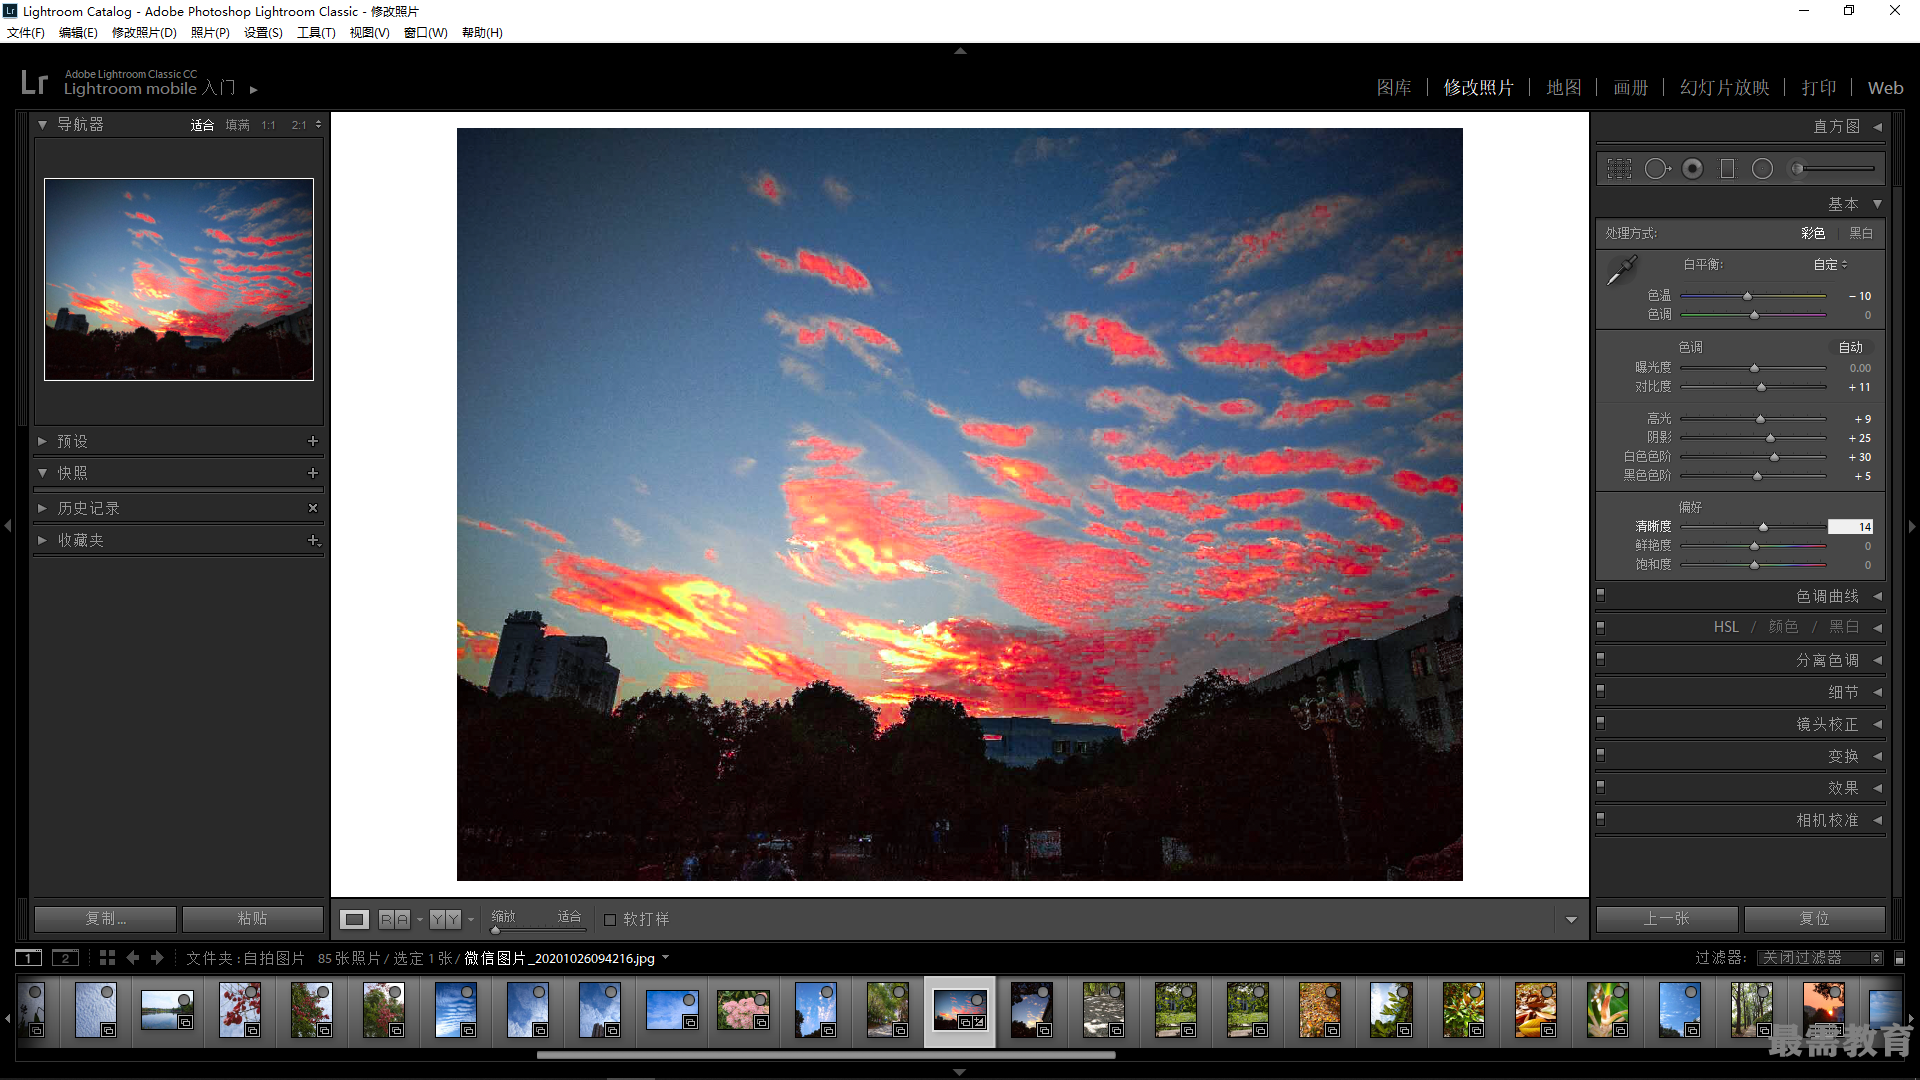Viewport: 1920px width, 1080px height.
Task: Toggle the 效果 panel on/off switch
Action: [x=1600, y=788]
